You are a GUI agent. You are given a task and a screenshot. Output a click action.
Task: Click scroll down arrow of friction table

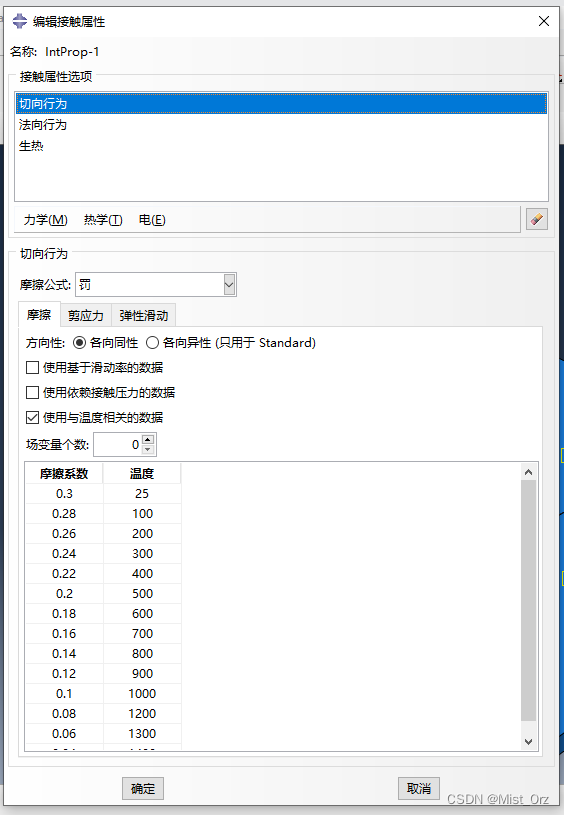point(528,742)
